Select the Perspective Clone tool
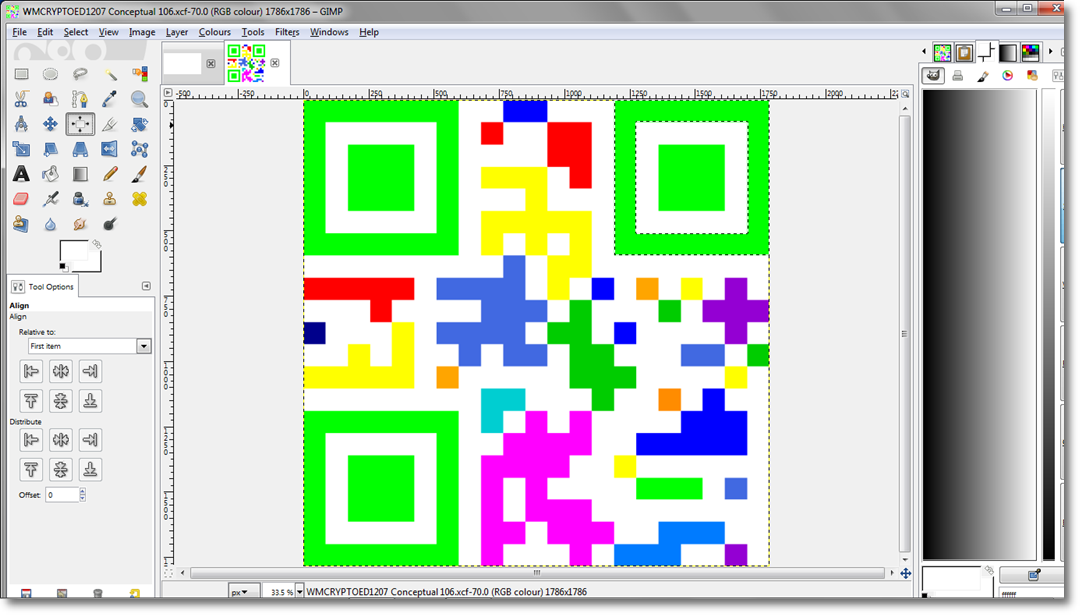 21,224
